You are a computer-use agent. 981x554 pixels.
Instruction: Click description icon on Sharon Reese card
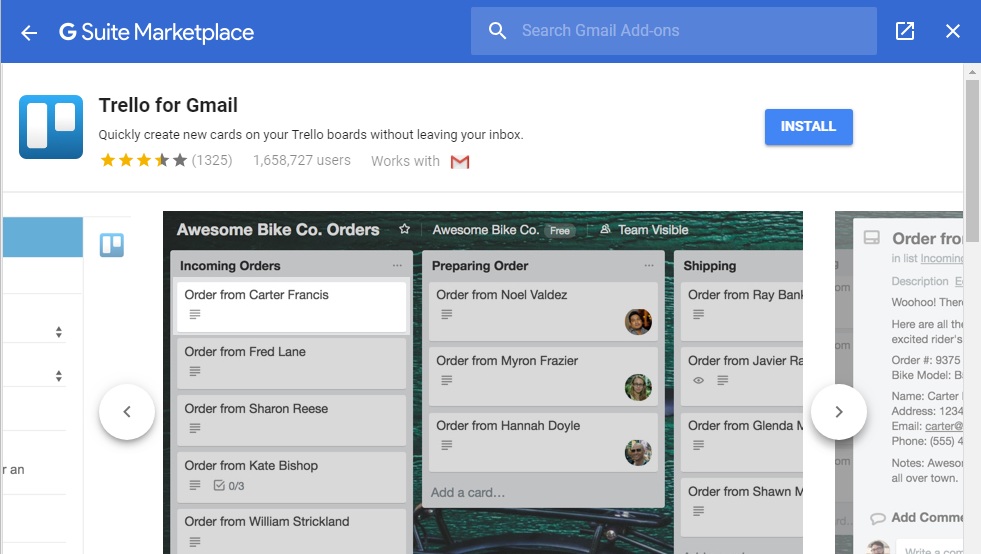tap(195, 428)
